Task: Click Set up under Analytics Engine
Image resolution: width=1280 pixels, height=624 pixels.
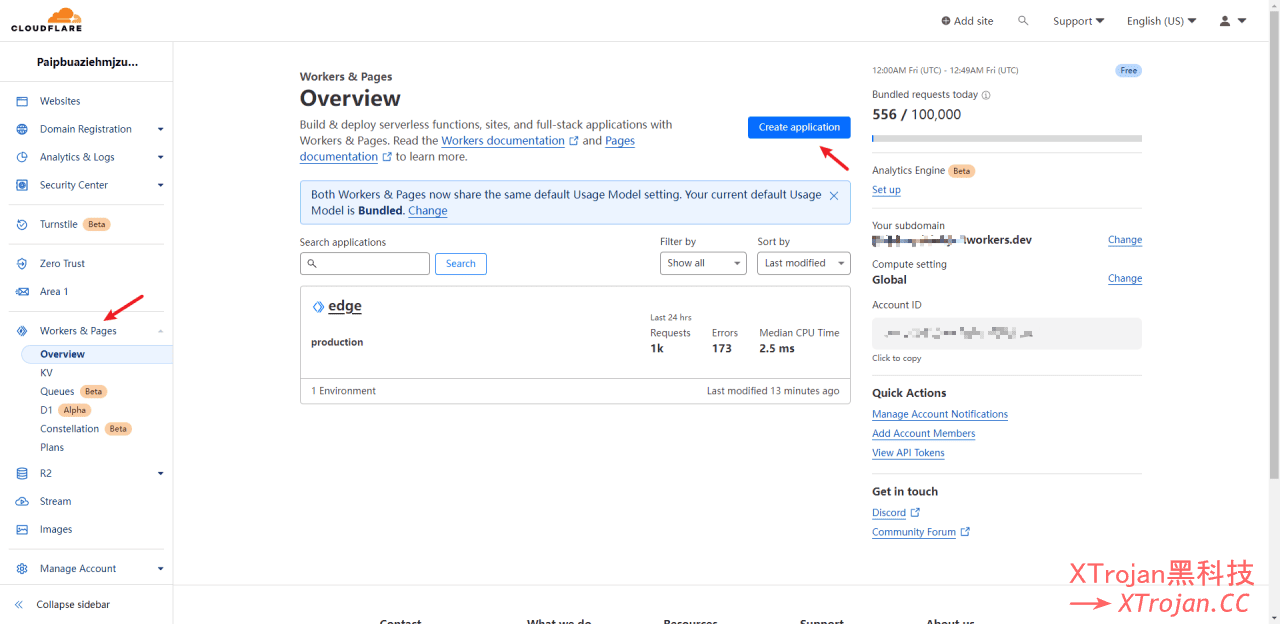Action: [886, 190]
